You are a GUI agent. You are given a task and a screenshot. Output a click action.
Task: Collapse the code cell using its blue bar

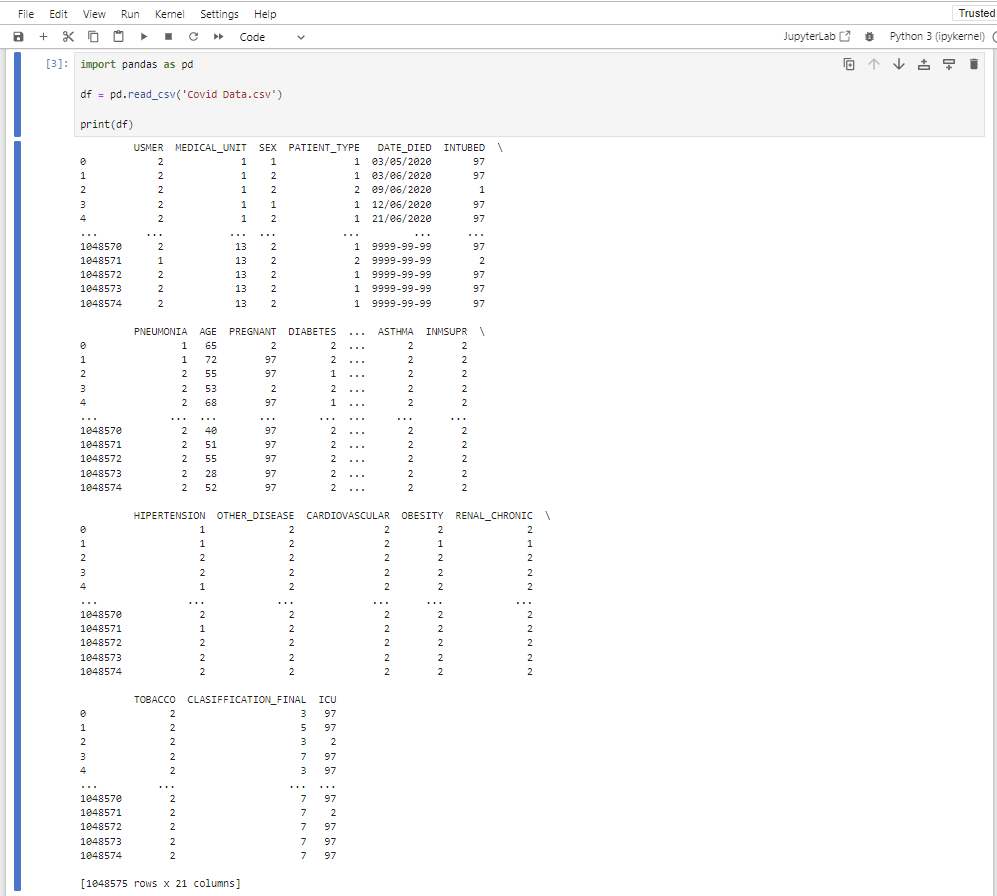(18, 95)
